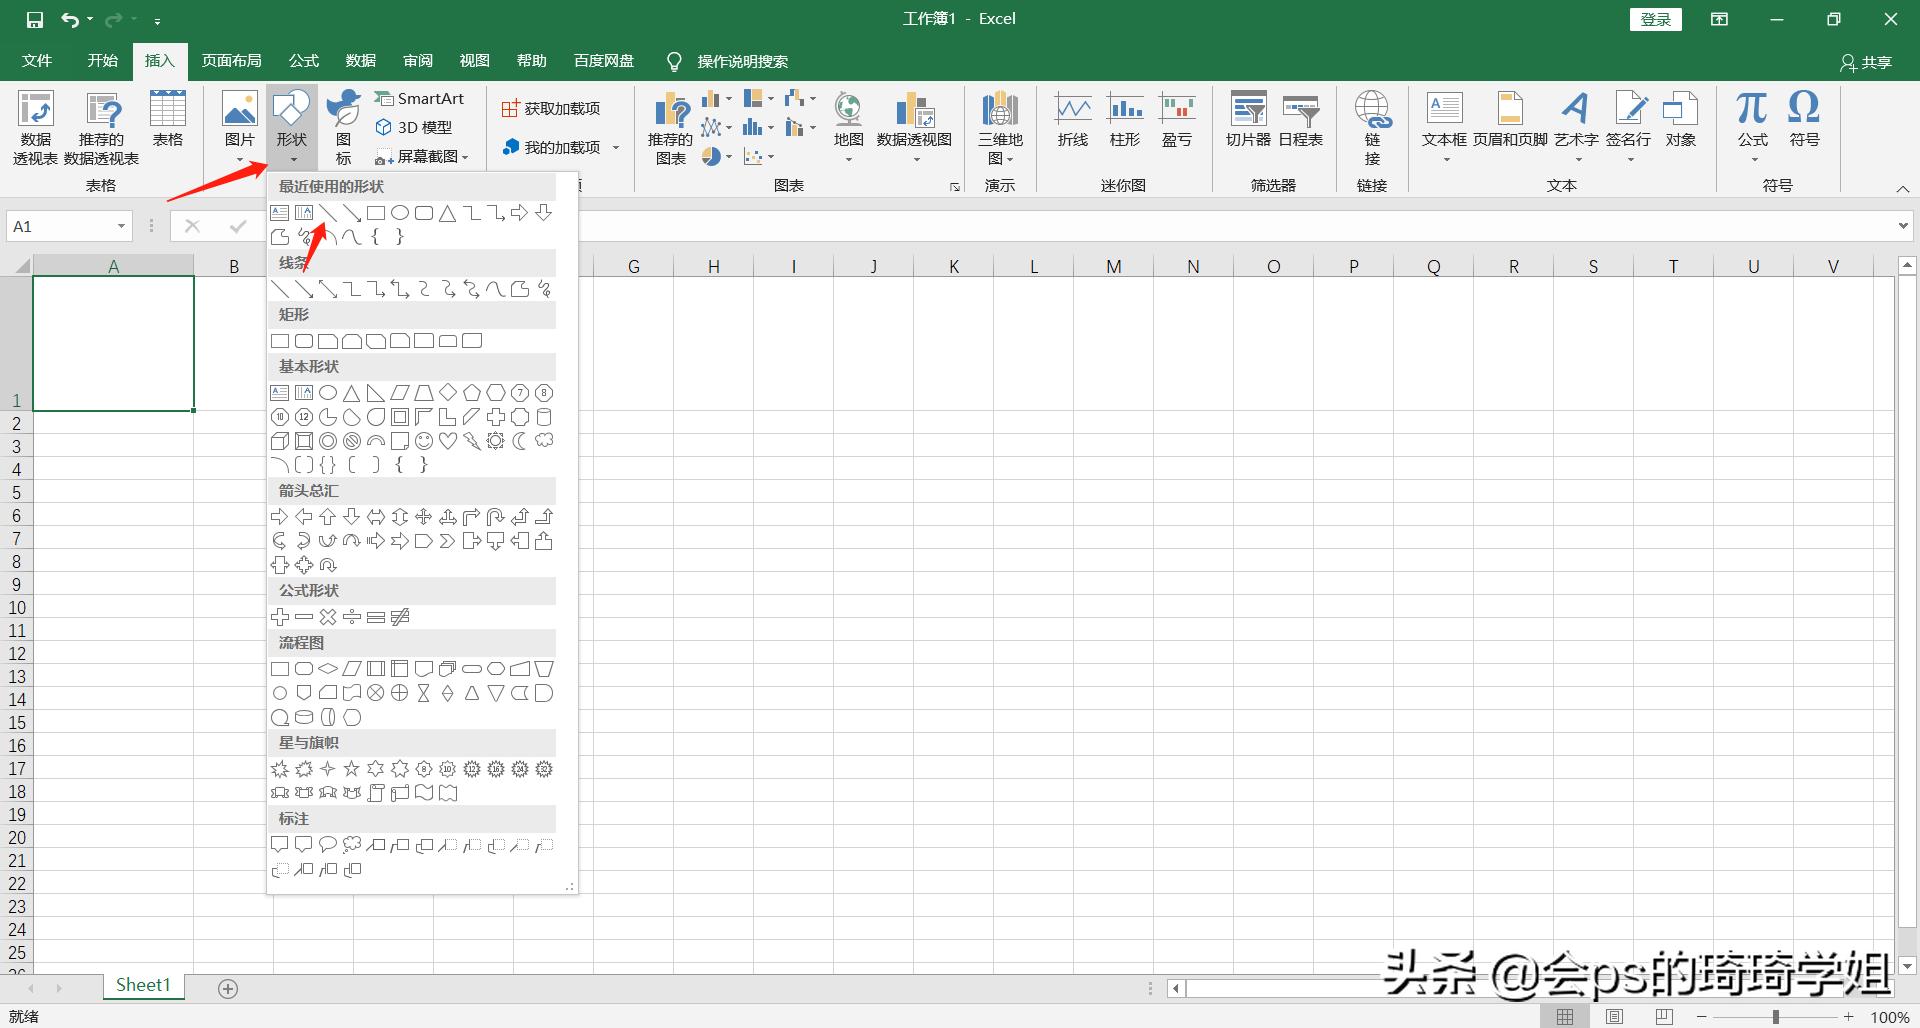Screen dimensions: 1920x1028
Task: Click the 登录 login button
Action: (x=1655, y=18)
